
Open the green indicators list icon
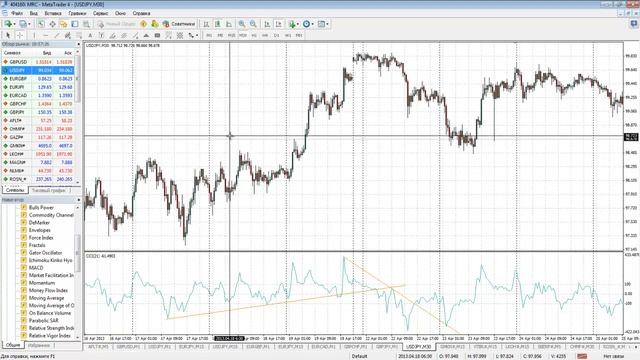point(292,24)
